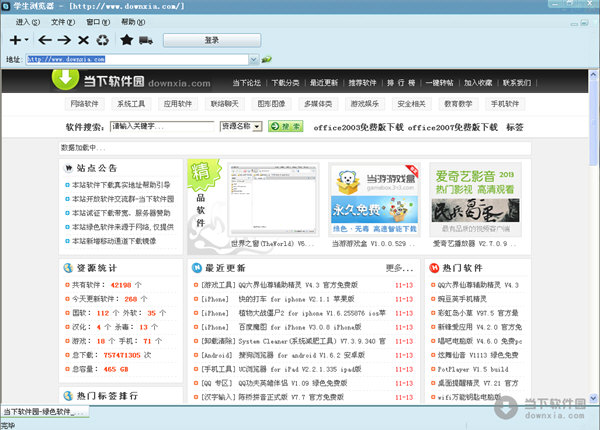Open 彩虹岛小草 V97.5 in 热门软件
Screen dimensions: 600x430
tap(478, 313)
